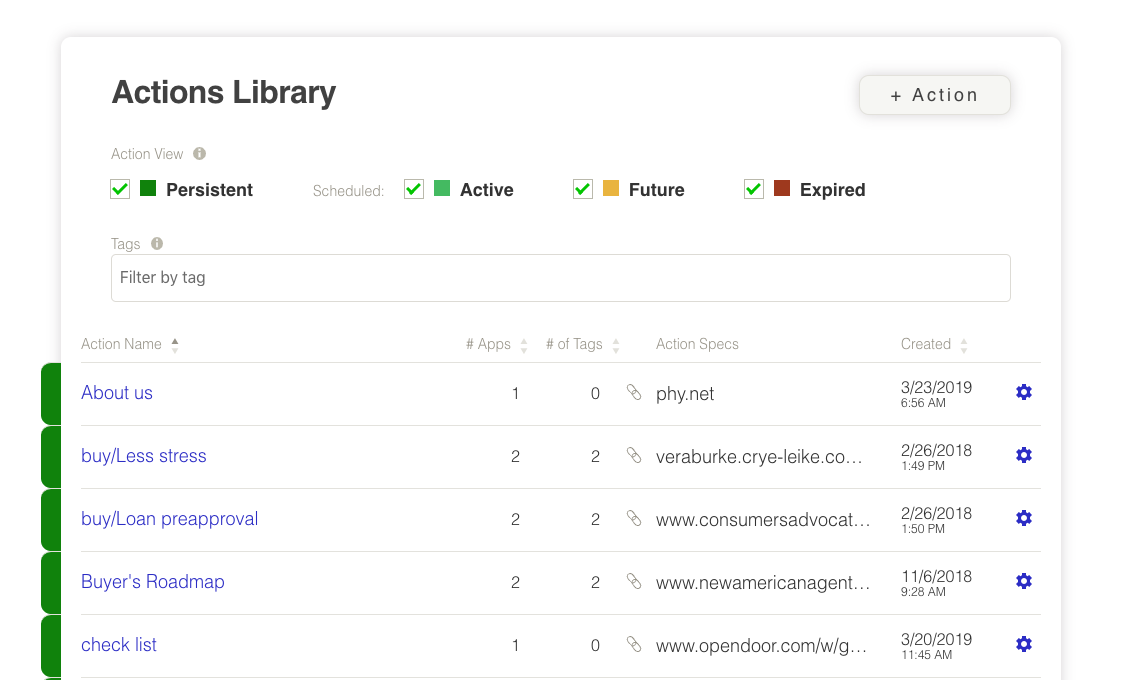Image resolution: width=1121 pixels, height=680 pixels.
Task: Toggle the Active scheduled checkbox
Action: pyautogui.click(x=414, y=189)
